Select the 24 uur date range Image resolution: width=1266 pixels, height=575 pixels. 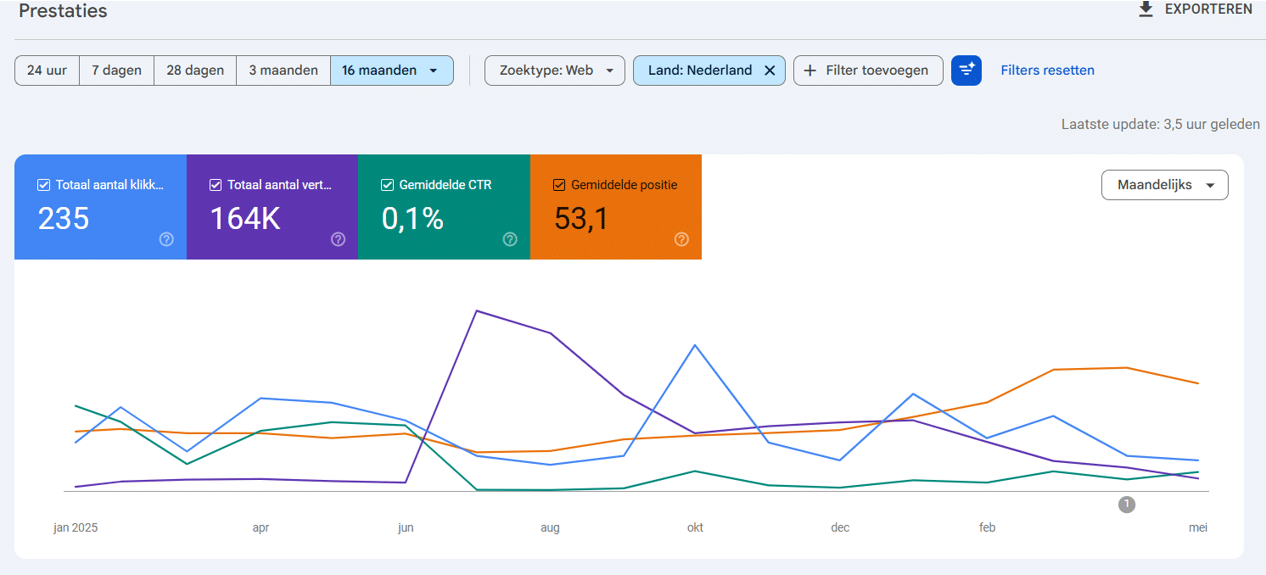47,70
